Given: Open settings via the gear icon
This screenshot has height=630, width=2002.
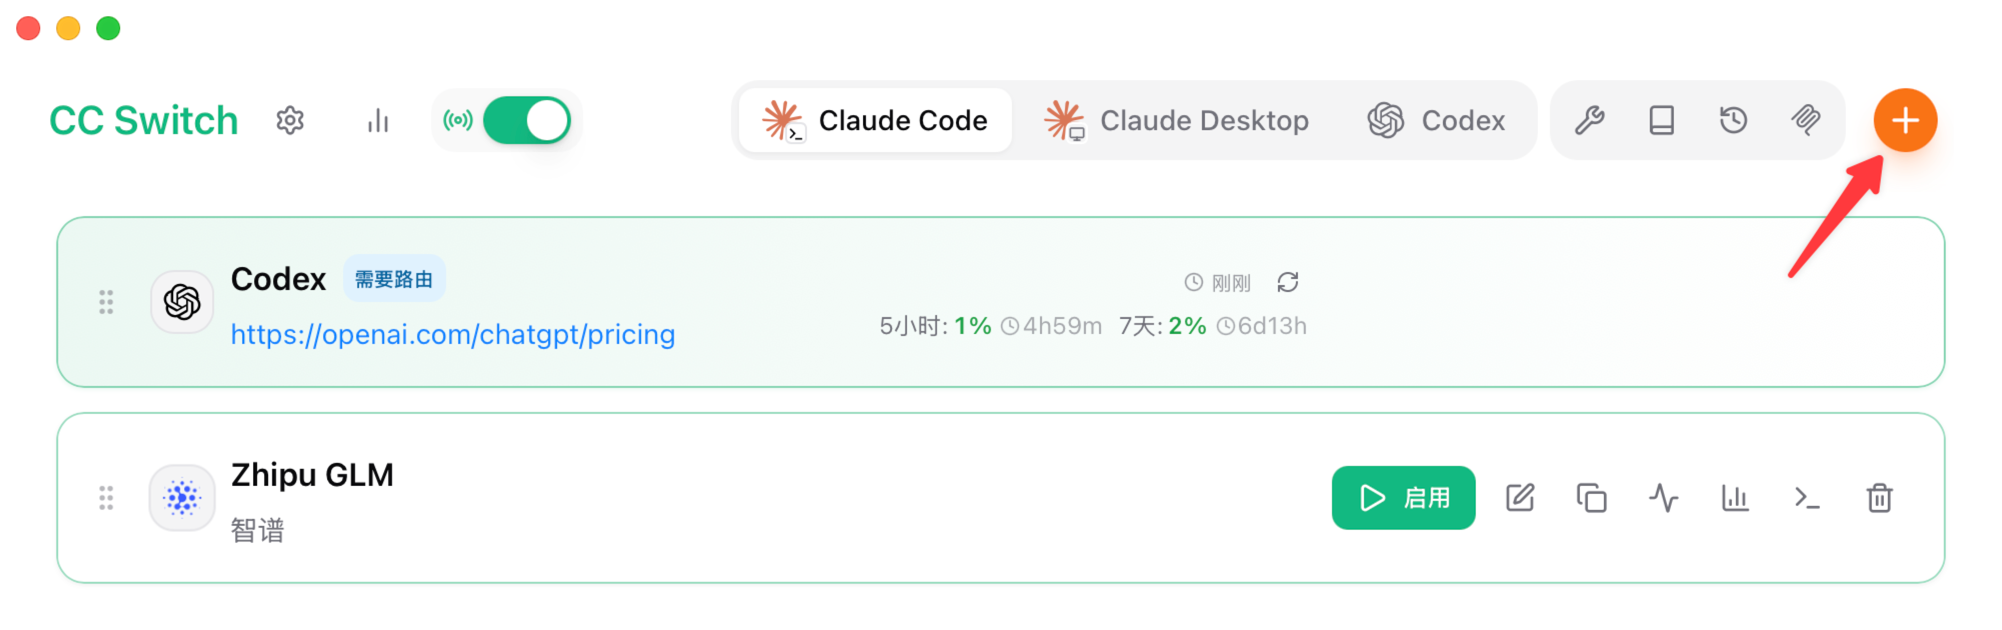Looking at the screenshot, I should pos(290,121).
